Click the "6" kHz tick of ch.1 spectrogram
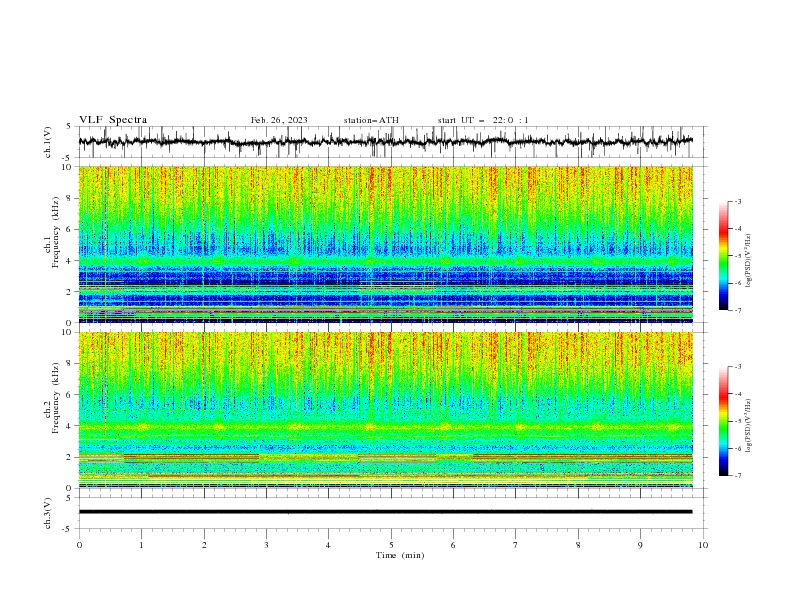 (70, 230)
